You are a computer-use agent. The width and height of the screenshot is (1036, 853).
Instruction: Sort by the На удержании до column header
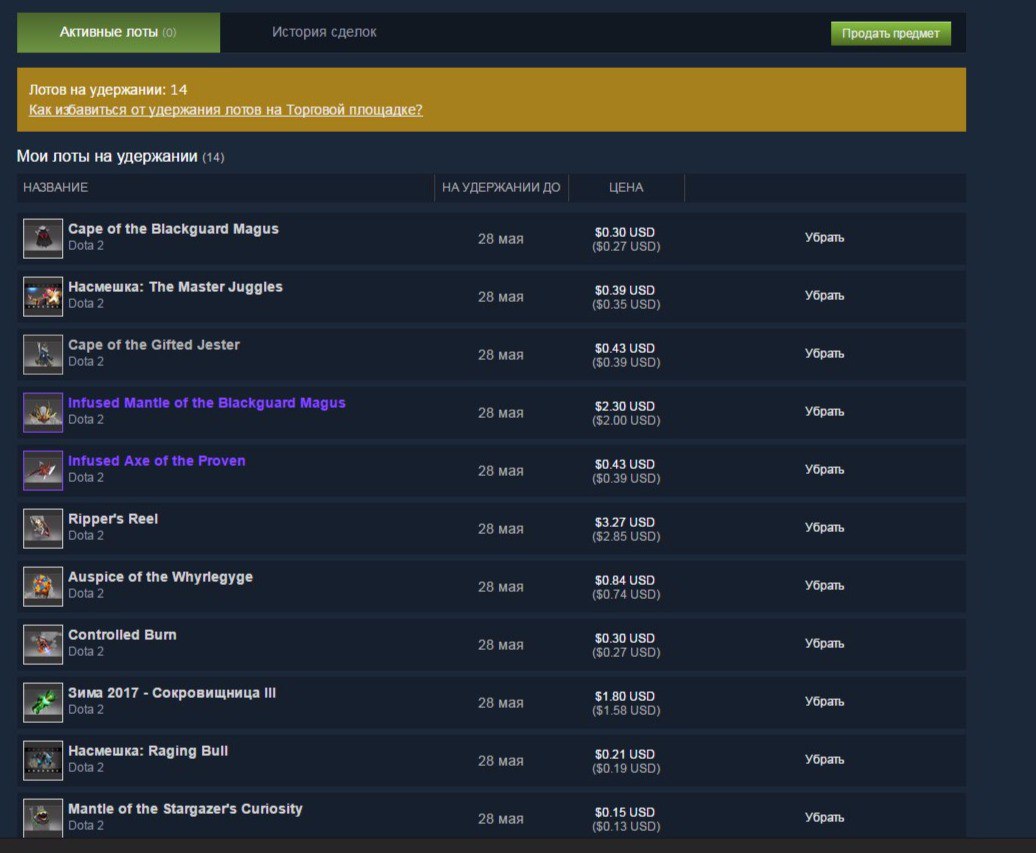[501, 187]
